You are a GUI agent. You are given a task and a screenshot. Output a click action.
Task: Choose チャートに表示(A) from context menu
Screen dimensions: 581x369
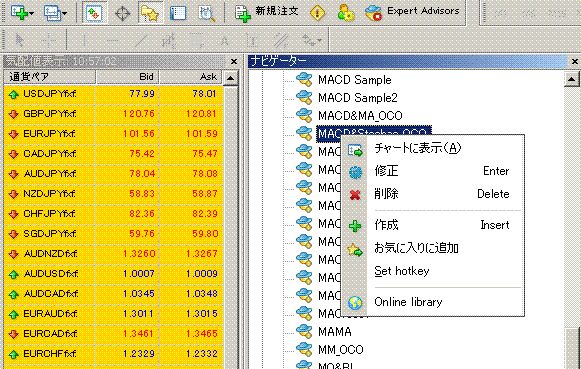pyautogui.click(x=432, y=148)
